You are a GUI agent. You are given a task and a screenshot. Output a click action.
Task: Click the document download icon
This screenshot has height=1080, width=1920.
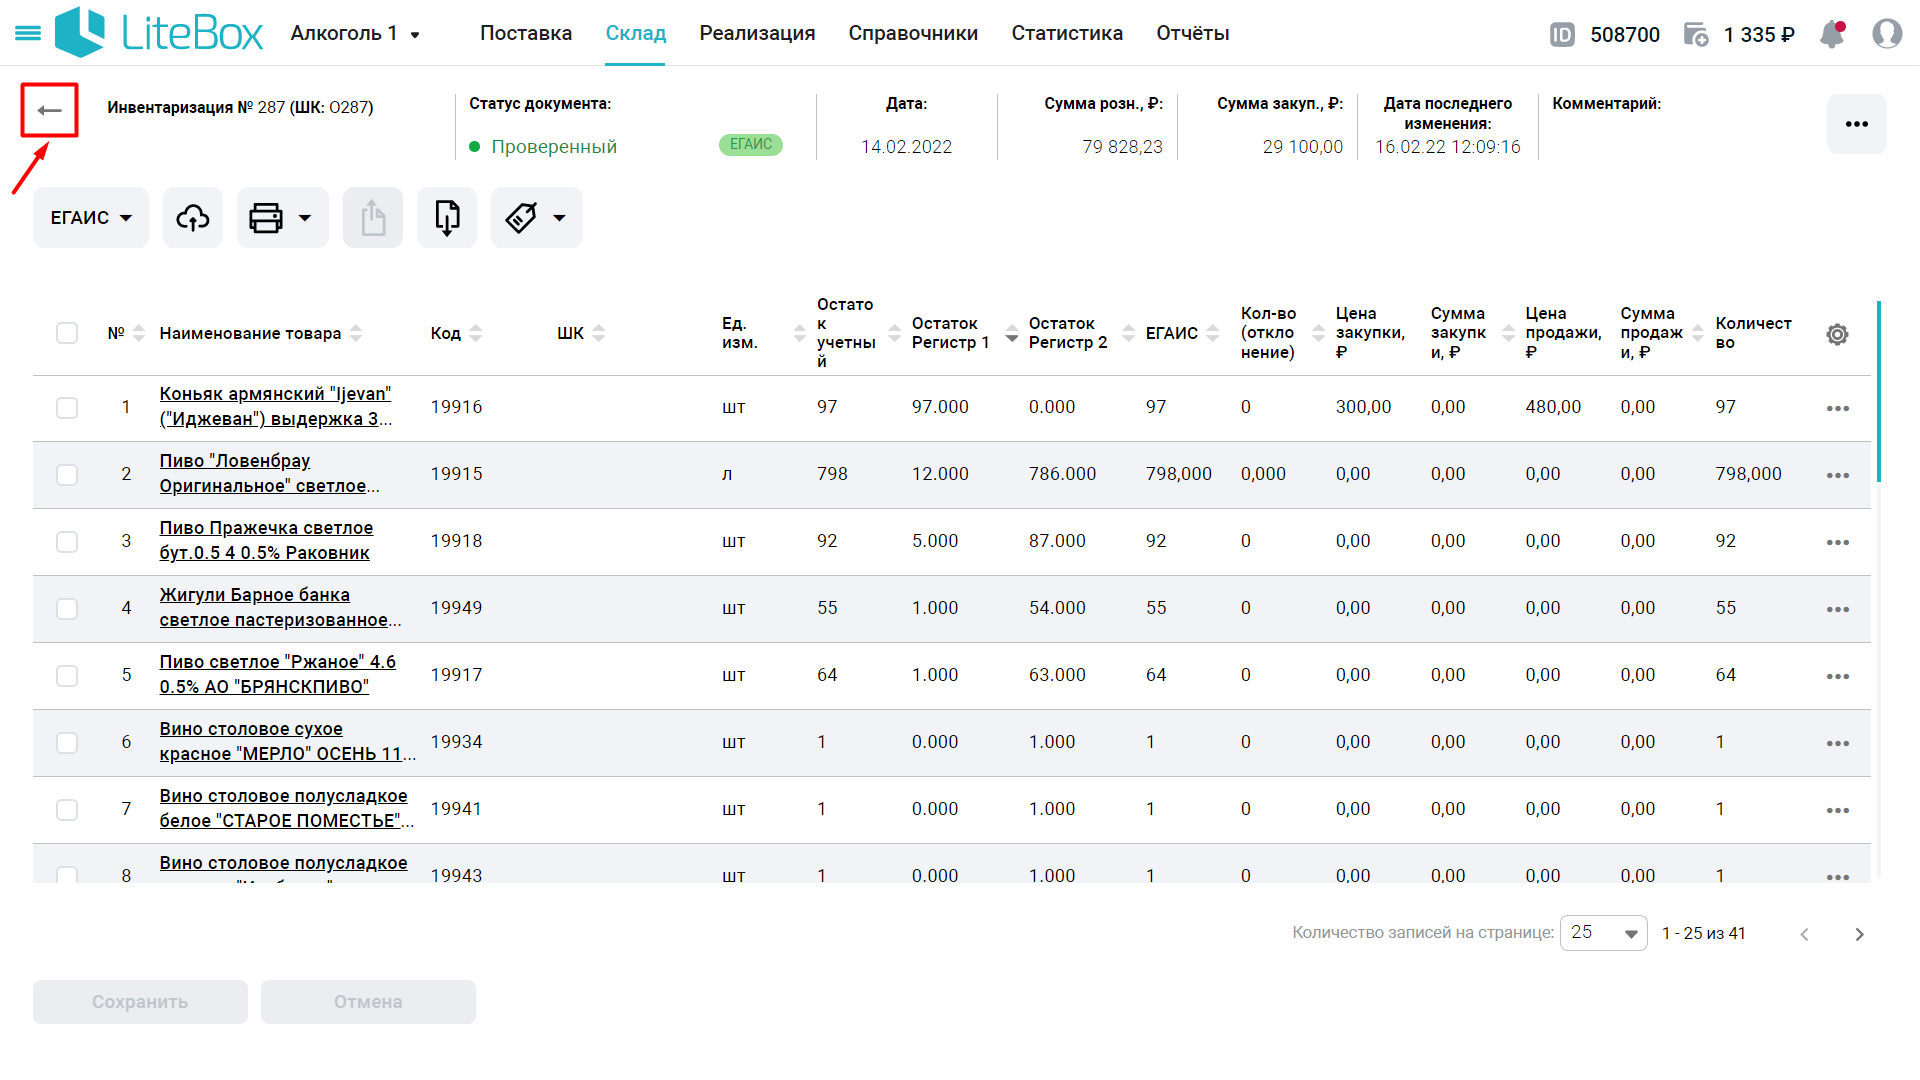(x=447, y=217)
